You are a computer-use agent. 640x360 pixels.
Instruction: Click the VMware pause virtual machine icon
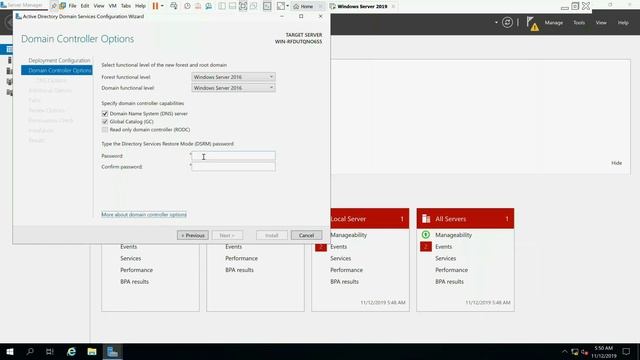(x=155, y=6)
